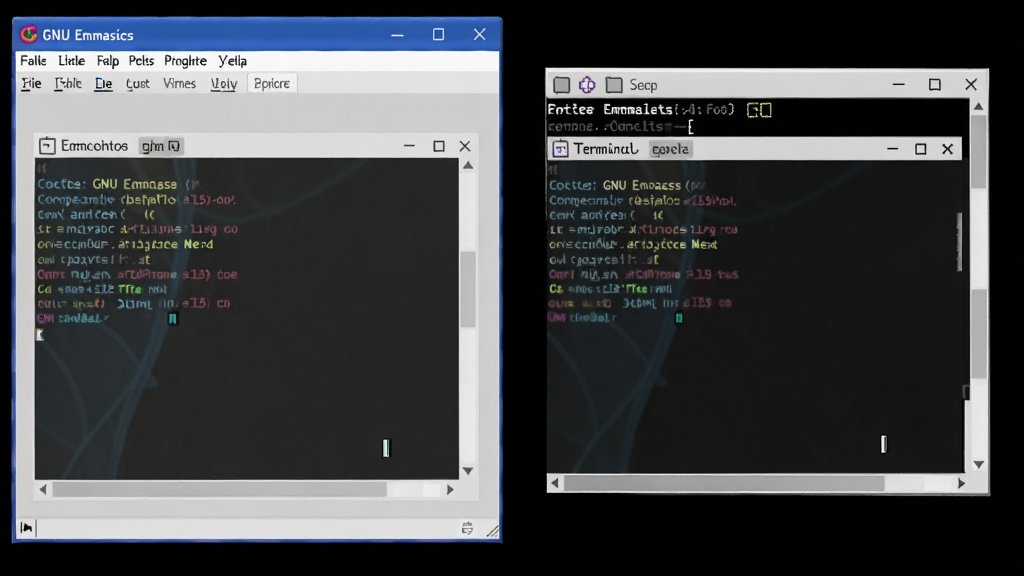Click scroll right arrow in Secp window

pyautogui.click(x=961, y=483)
